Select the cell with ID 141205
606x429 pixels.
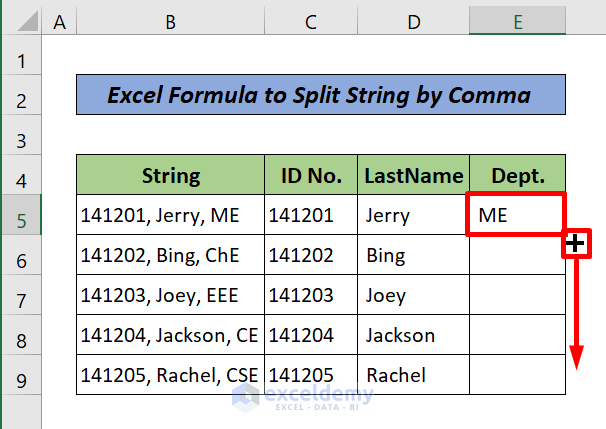pos(311,376)
